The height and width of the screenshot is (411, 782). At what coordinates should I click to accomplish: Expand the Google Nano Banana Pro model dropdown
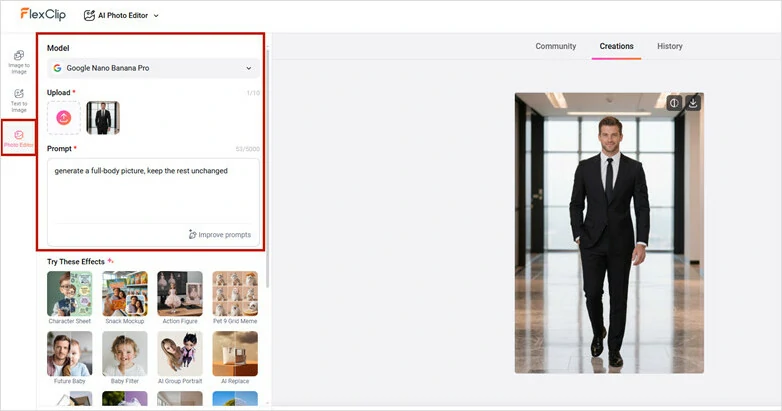[x=153, y=68]
